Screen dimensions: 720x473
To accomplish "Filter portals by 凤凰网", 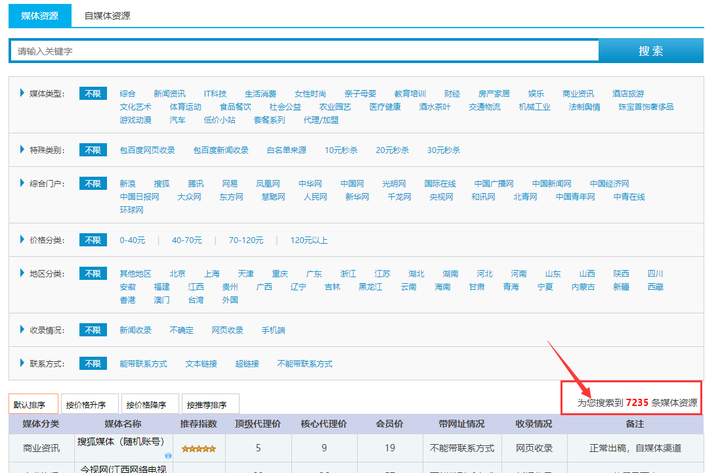I will (x=268, y=184).
